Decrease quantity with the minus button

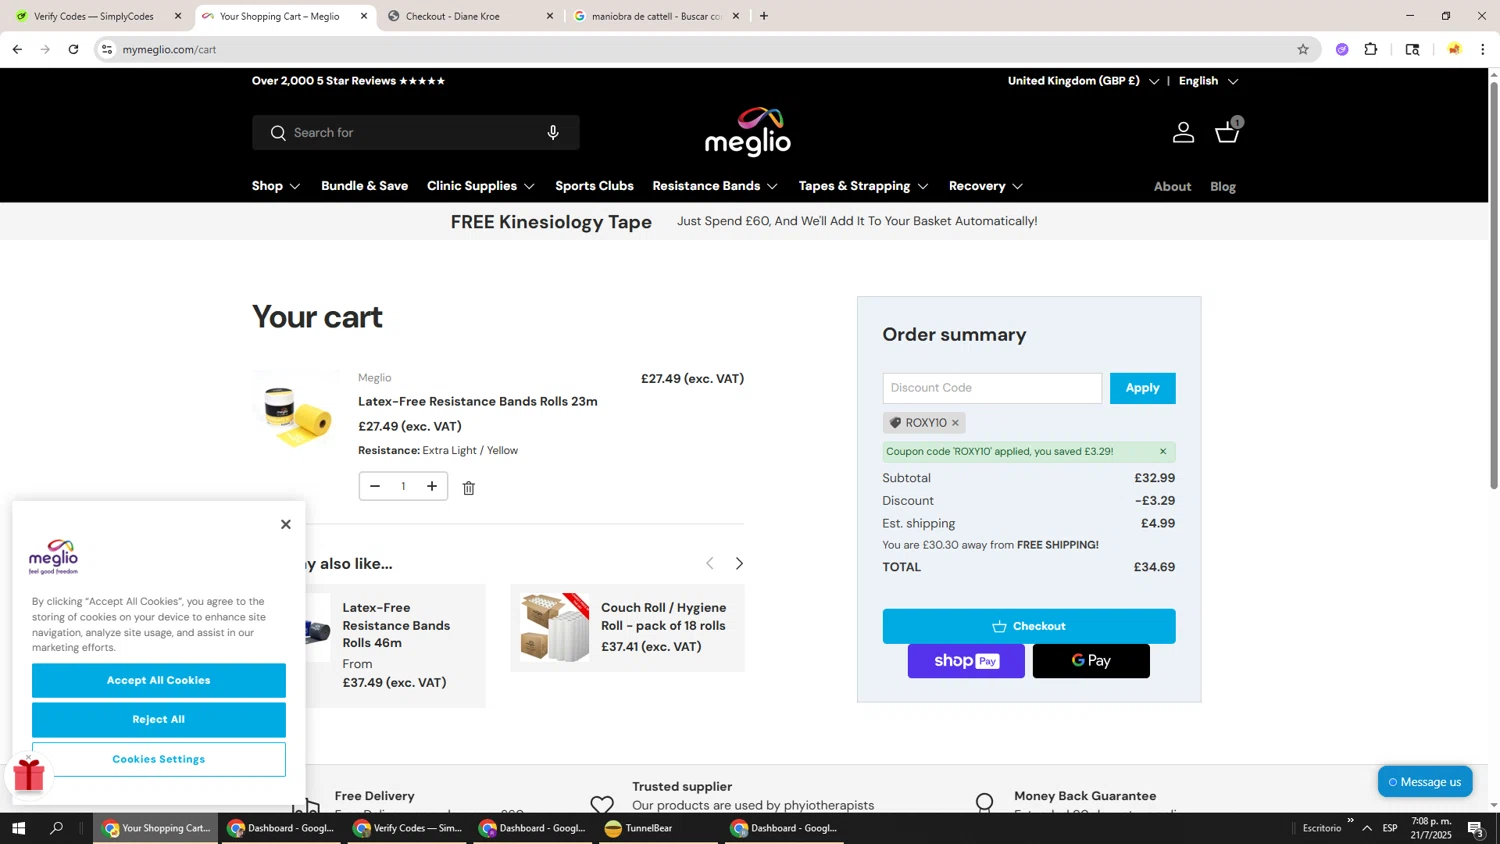pyautogui.click(x=375, y=487)
